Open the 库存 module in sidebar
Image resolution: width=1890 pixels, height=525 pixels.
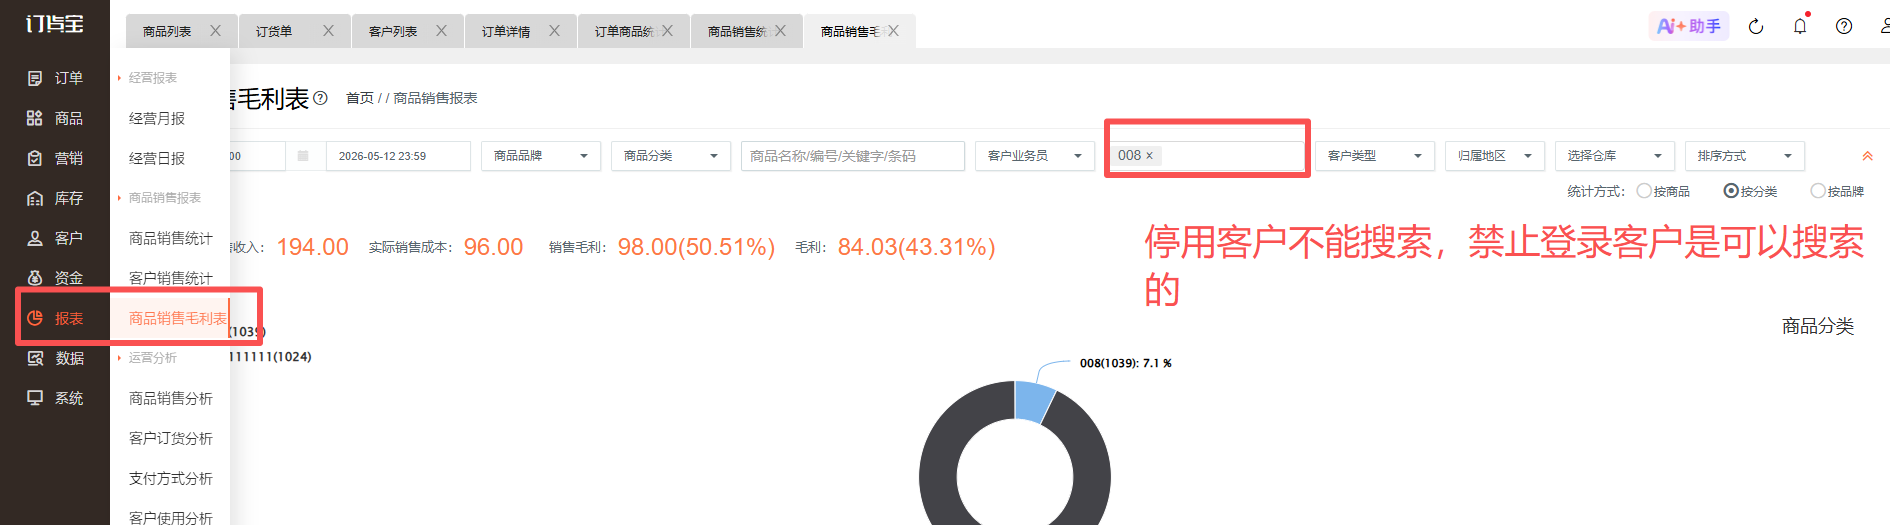click(x=55, y=198)
